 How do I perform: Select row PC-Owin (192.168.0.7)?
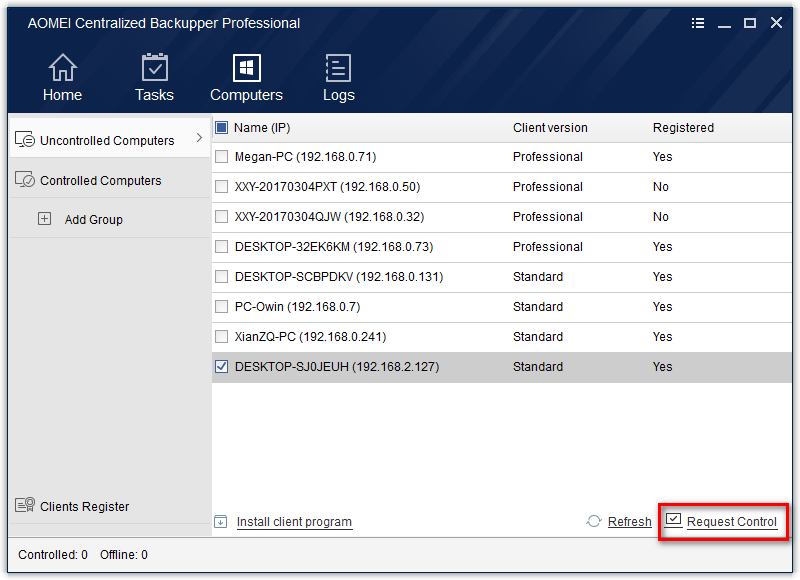(502, 307)
